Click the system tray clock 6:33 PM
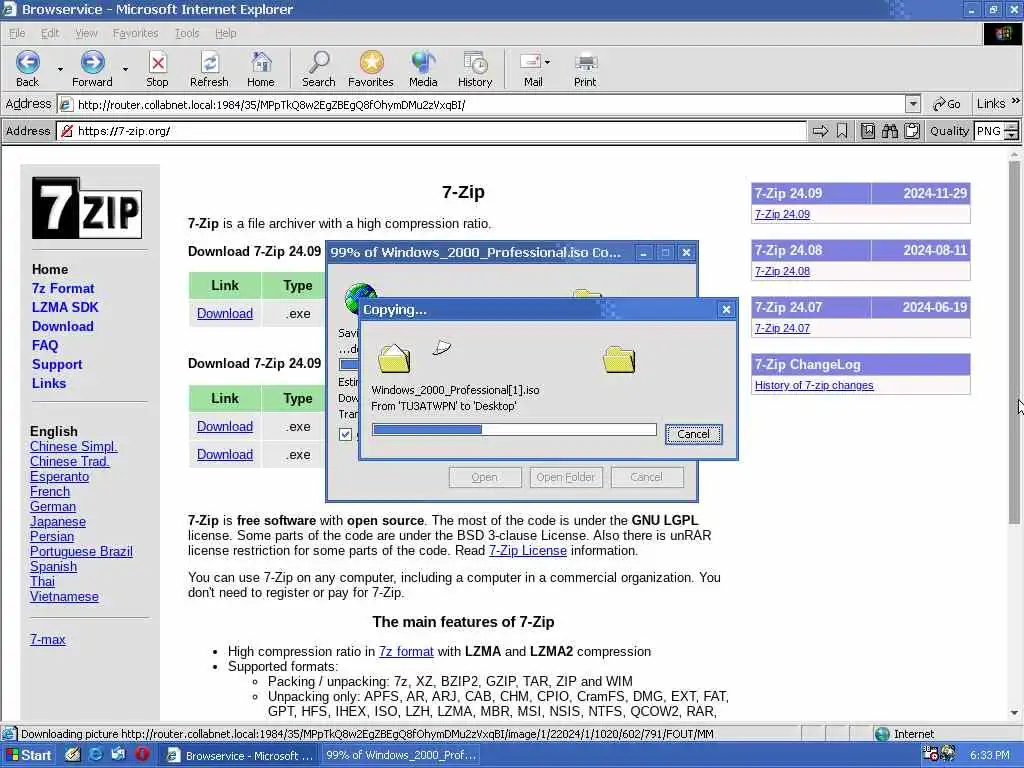The width and height of the screenshot is (1024, 768). click(x=989, y=755)
